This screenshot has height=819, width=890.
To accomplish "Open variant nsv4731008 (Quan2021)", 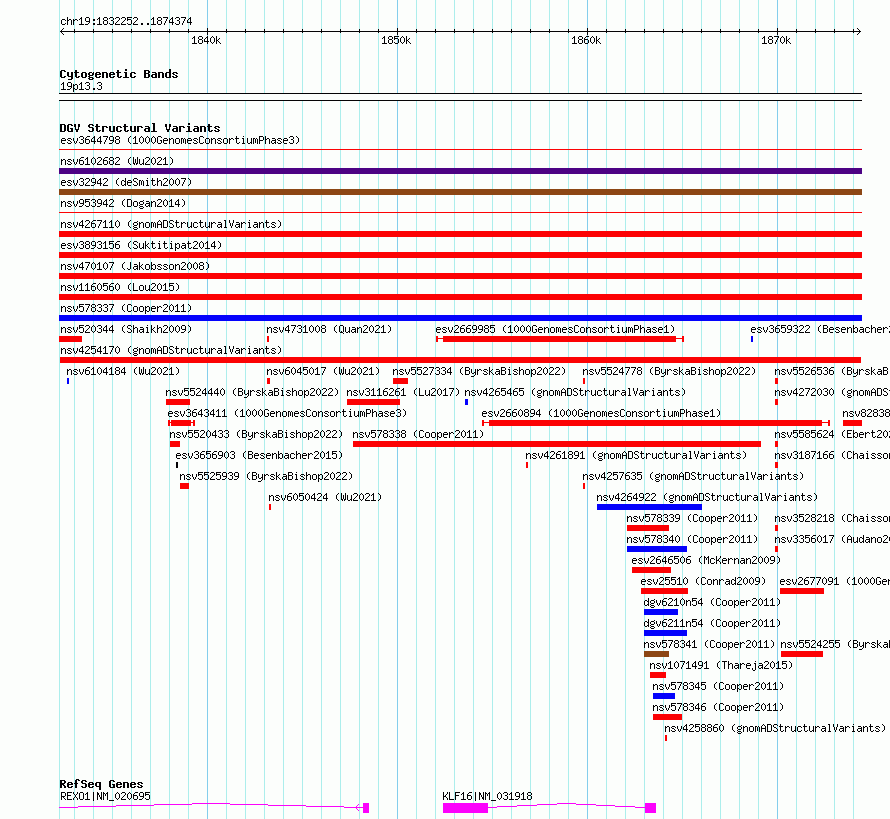I will (329, 329).
